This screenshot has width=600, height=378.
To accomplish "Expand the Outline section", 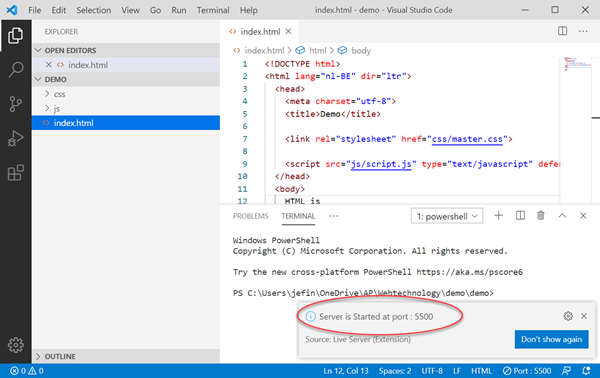I will click(x=126, y=356).
